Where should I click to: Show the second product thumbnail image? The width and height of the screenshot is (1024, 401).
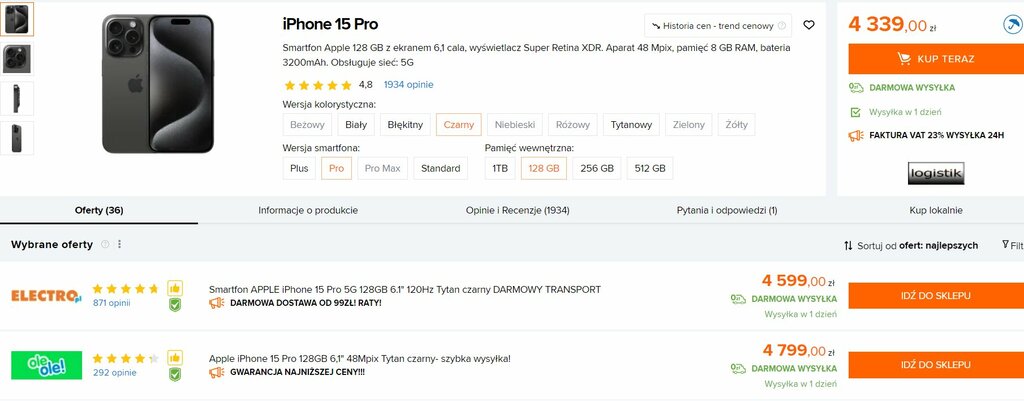click(x=16, y=59)
